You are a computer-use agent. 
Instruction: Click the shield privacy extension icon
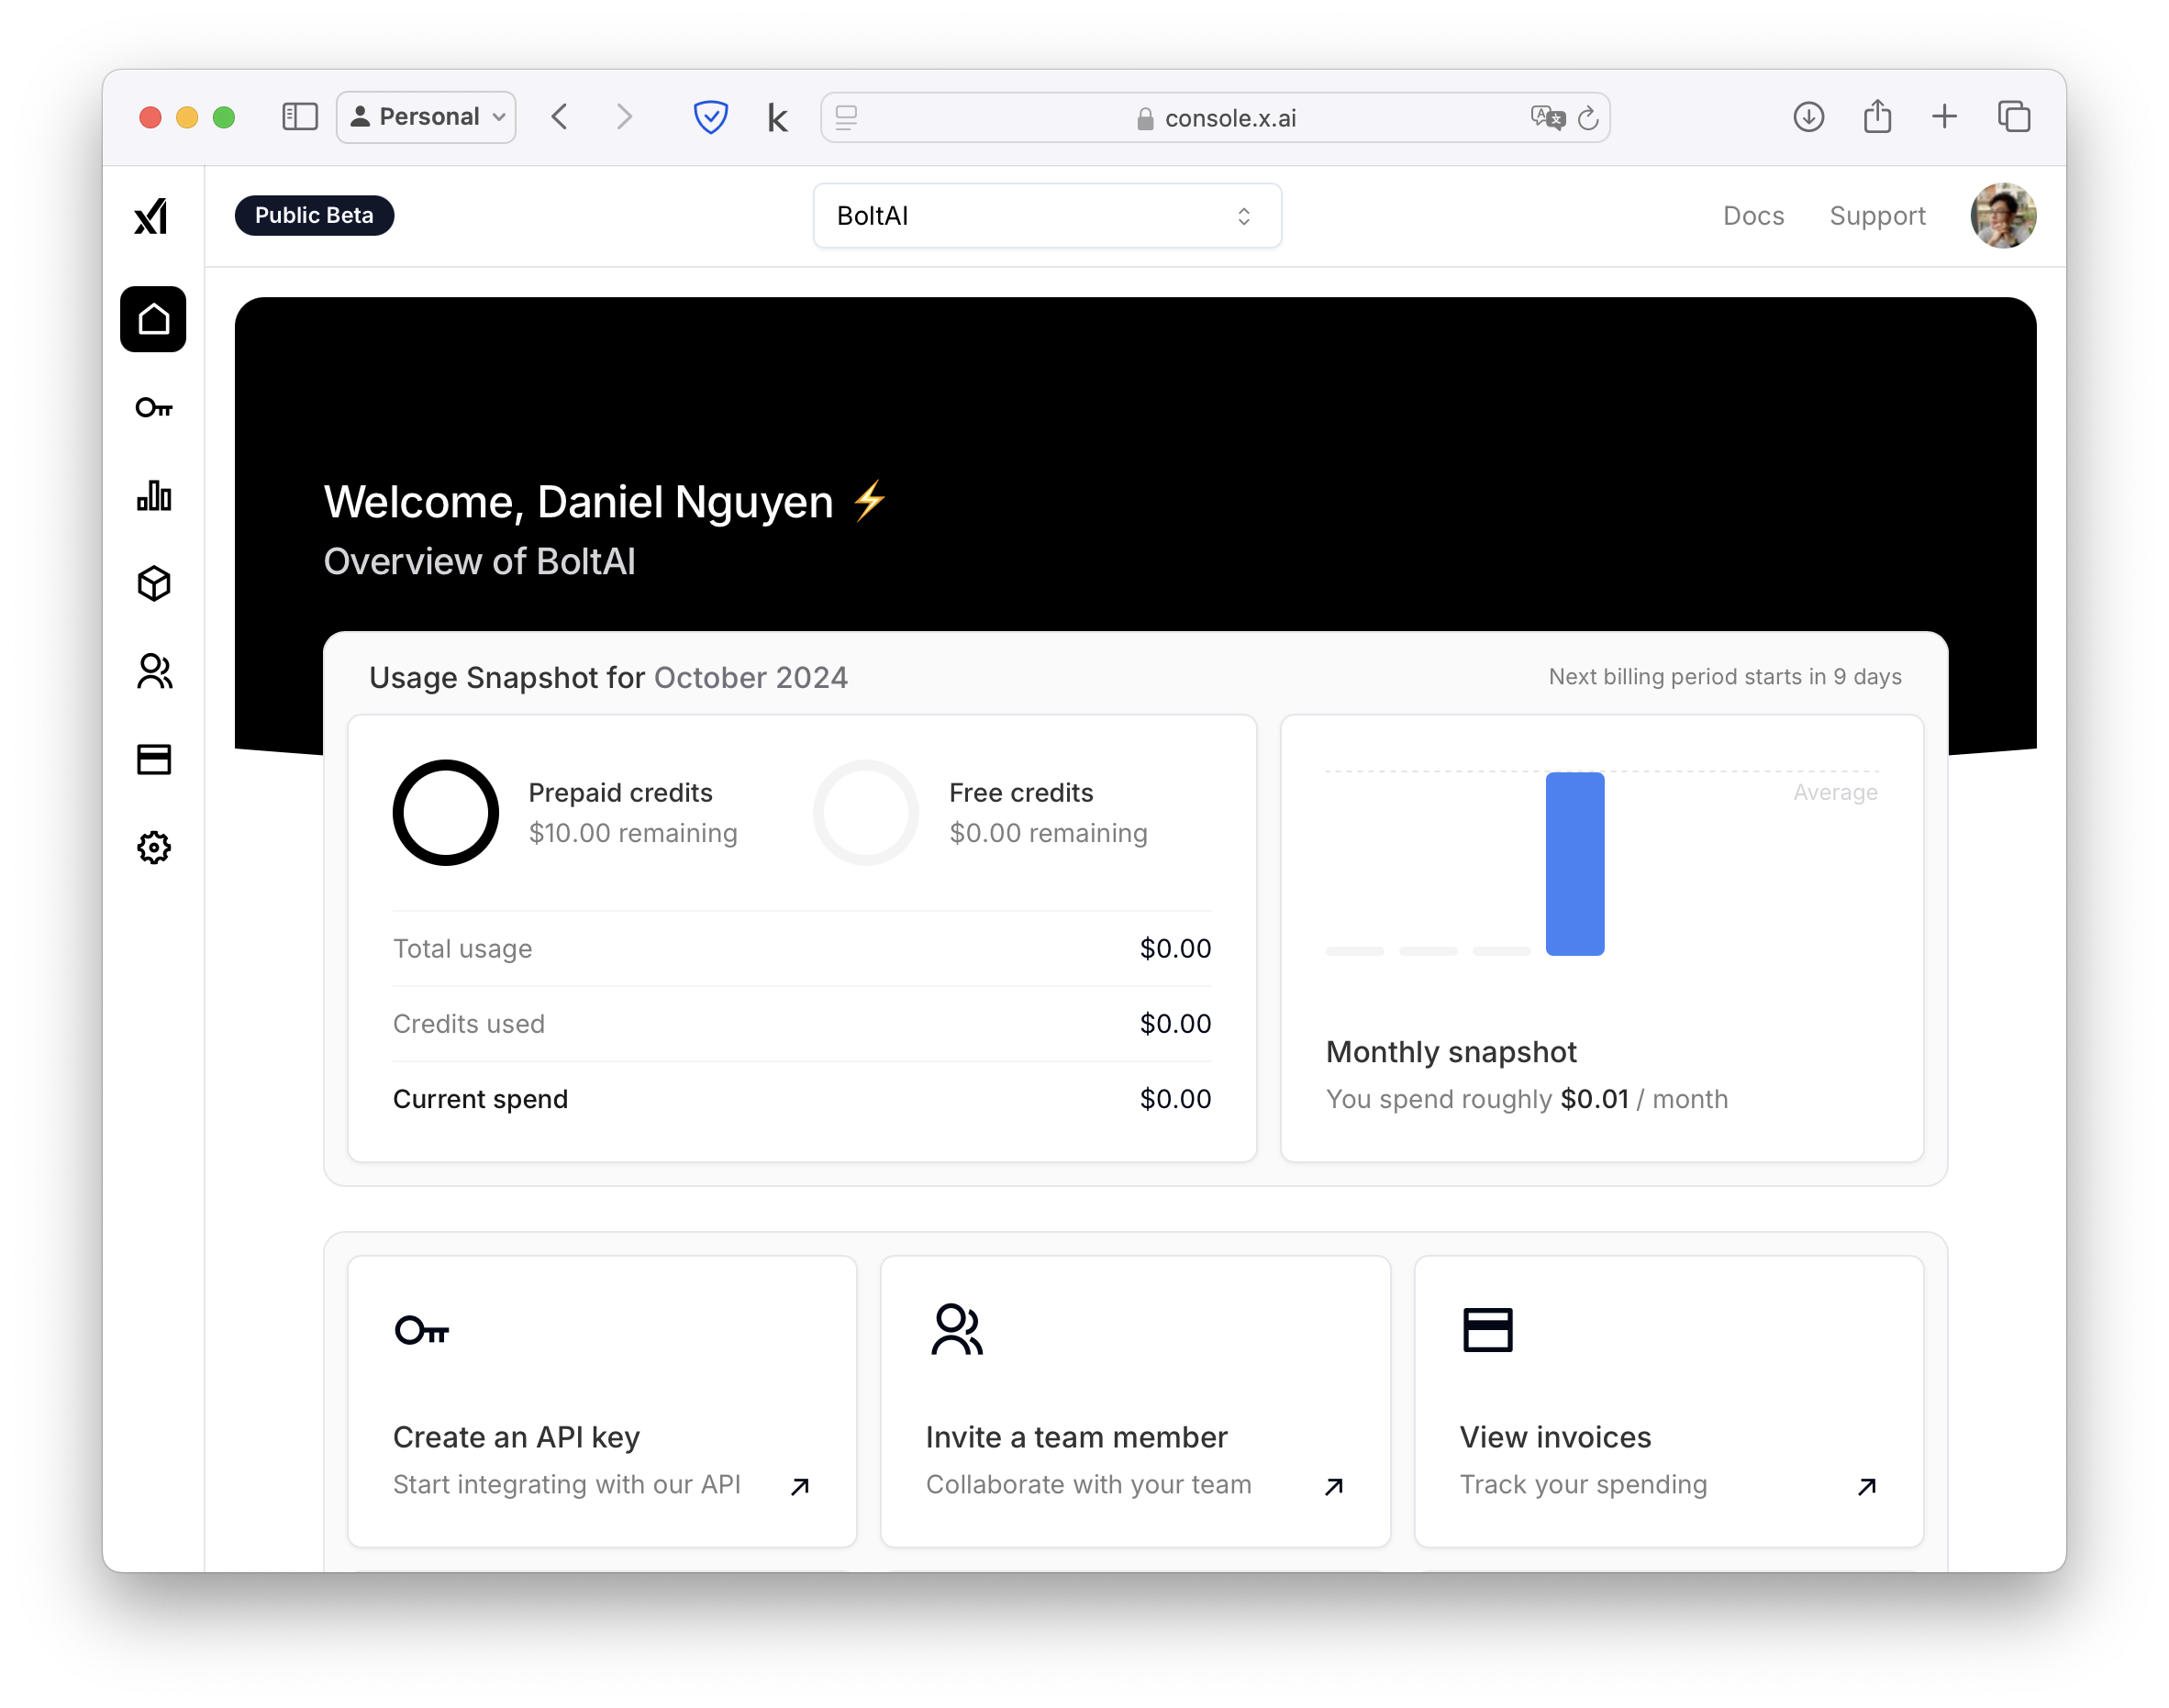[710, 117]
